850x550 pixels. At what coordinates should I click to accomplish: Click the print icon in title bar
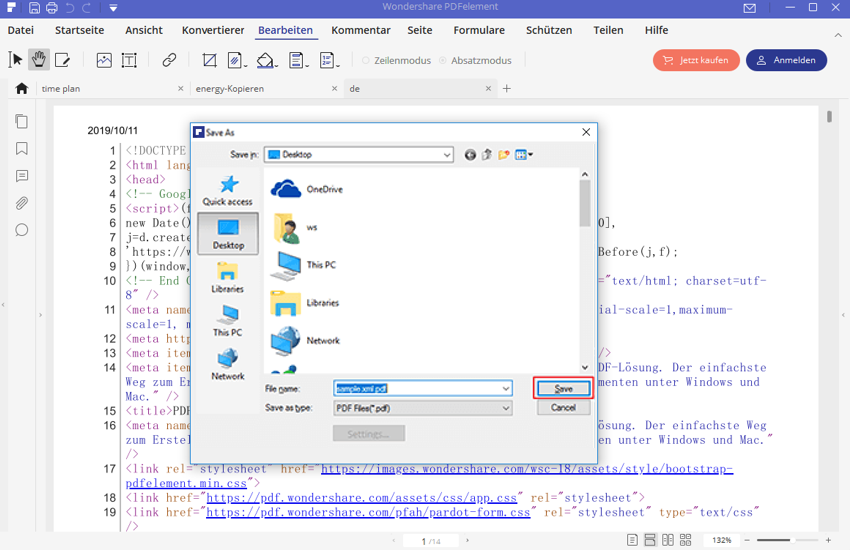click(52, 8)
